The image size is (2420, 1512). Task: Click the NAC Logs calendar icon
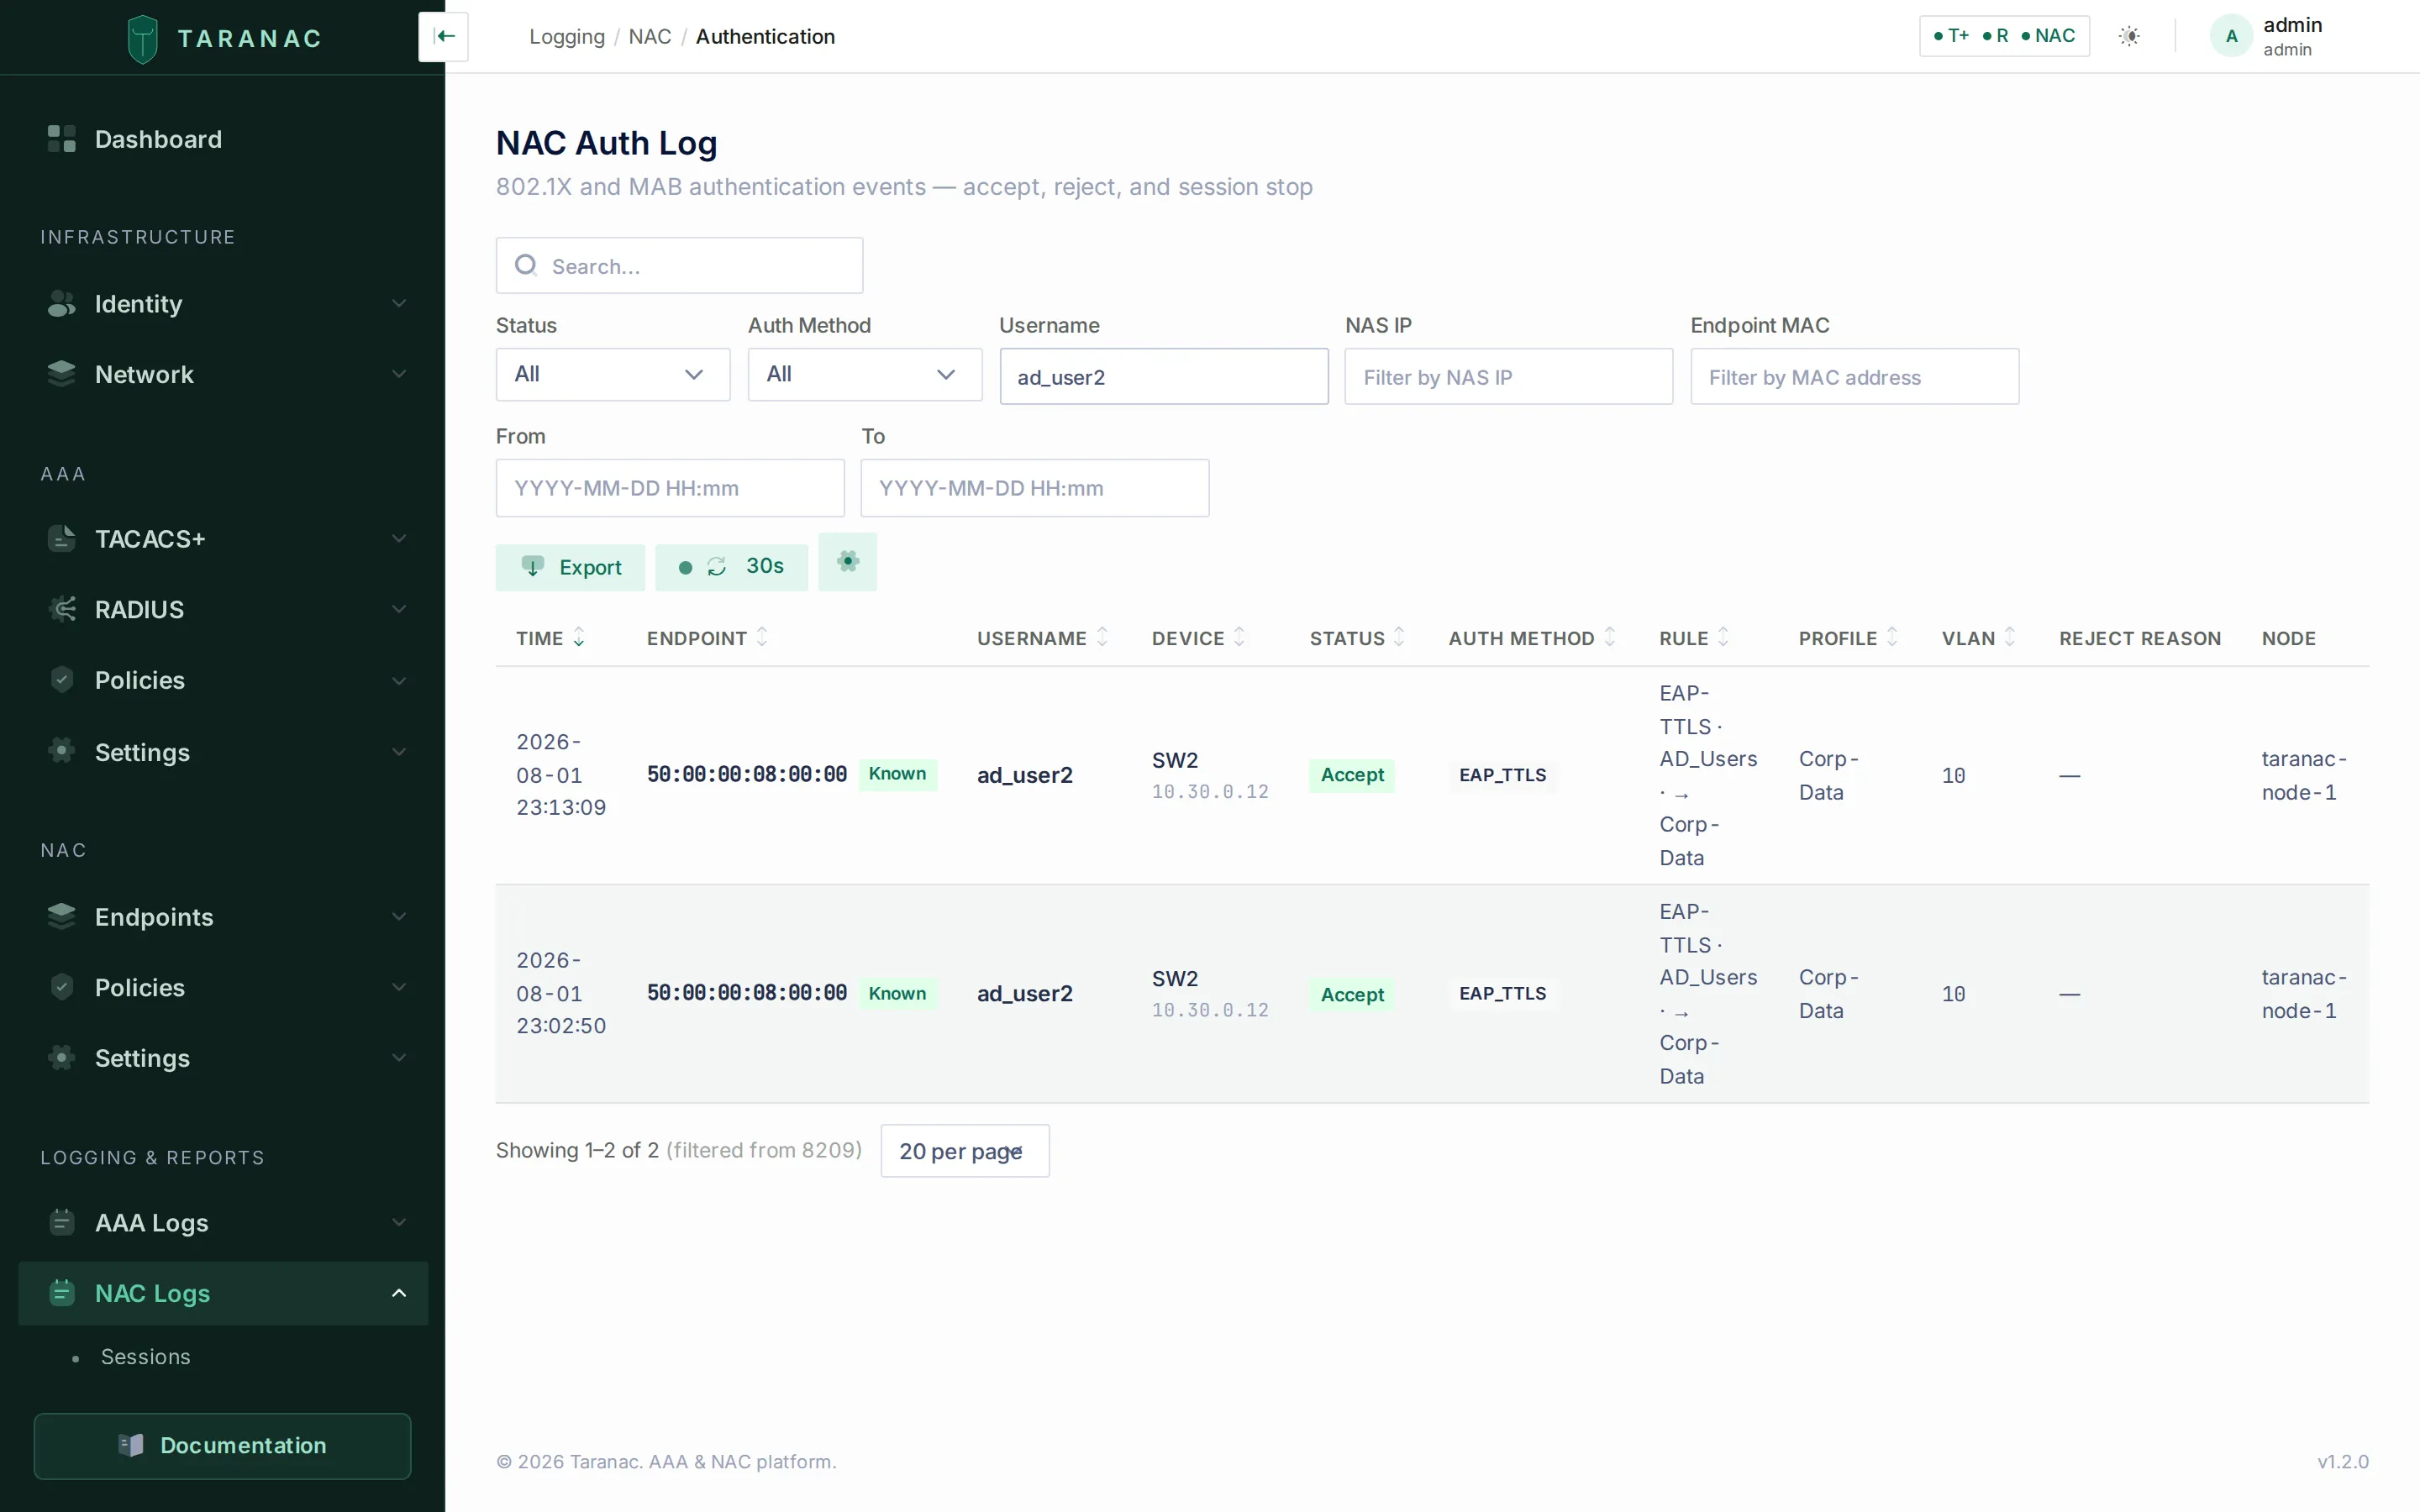pos(61,1293)
